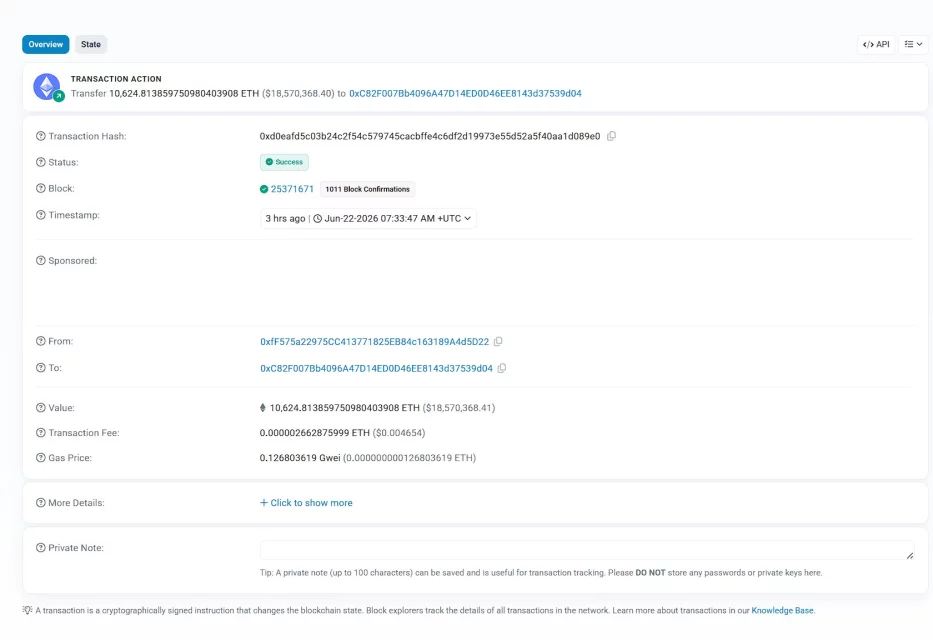The image size is (933, 640).
Task: Open the API button
Action: (x=876, y=45)
